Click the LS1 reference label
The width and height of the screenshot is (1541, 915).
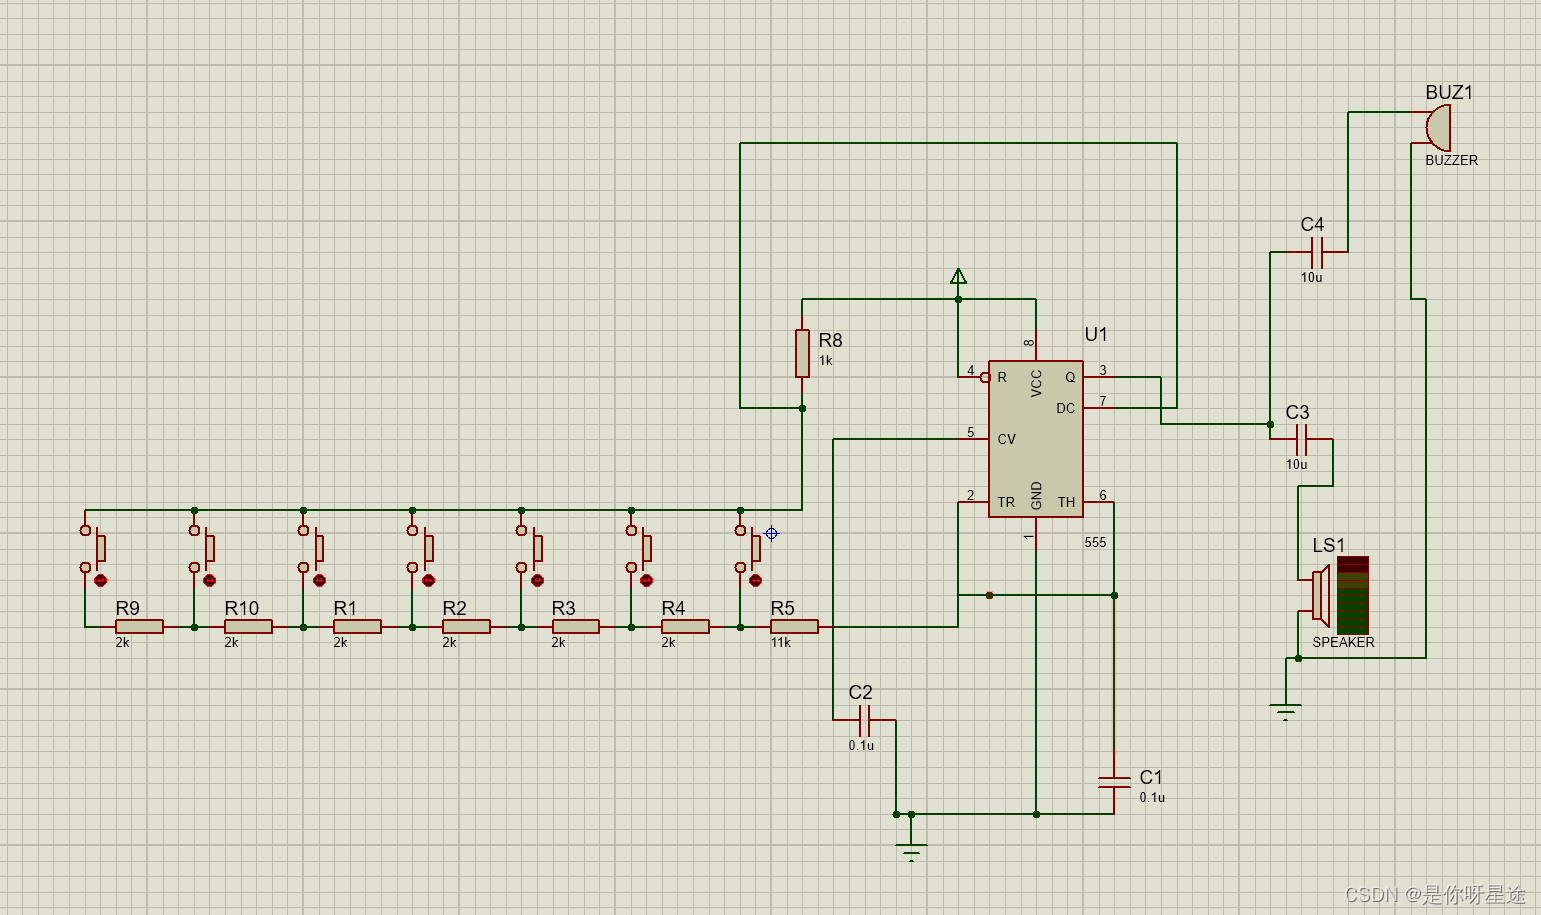(1328, 545)
